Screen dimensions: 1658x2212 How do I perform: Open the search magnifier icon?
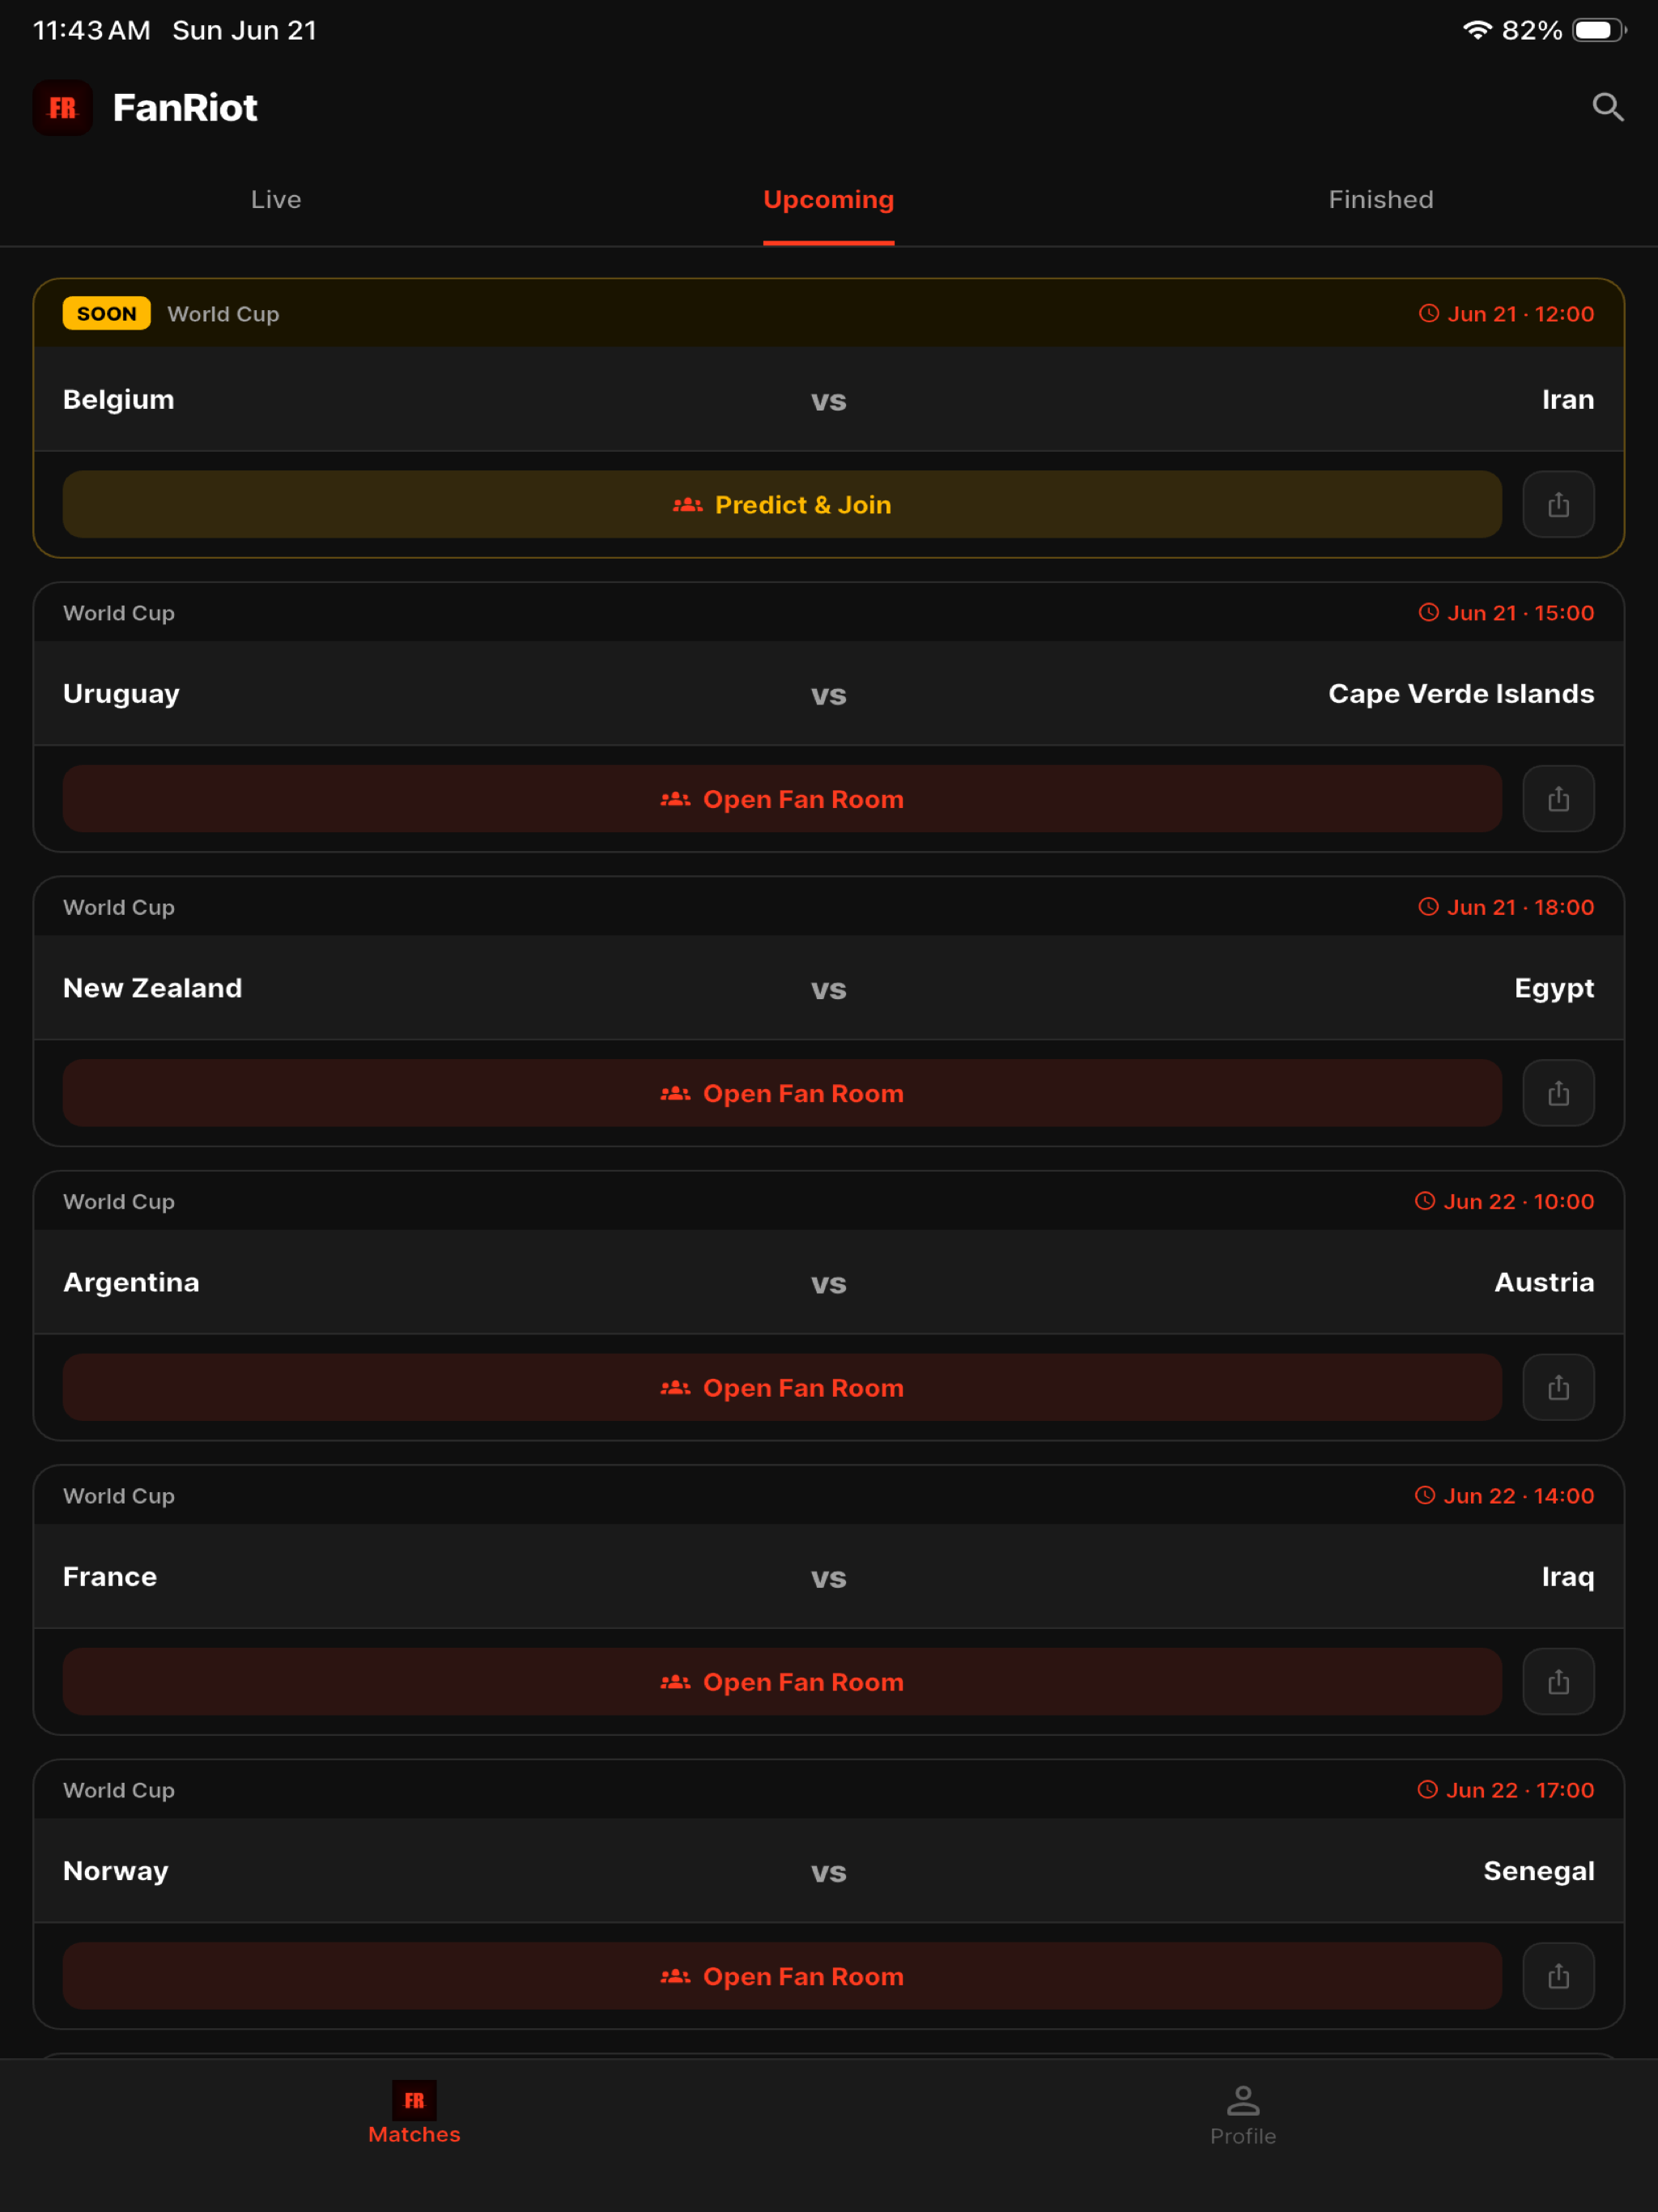1607,107
